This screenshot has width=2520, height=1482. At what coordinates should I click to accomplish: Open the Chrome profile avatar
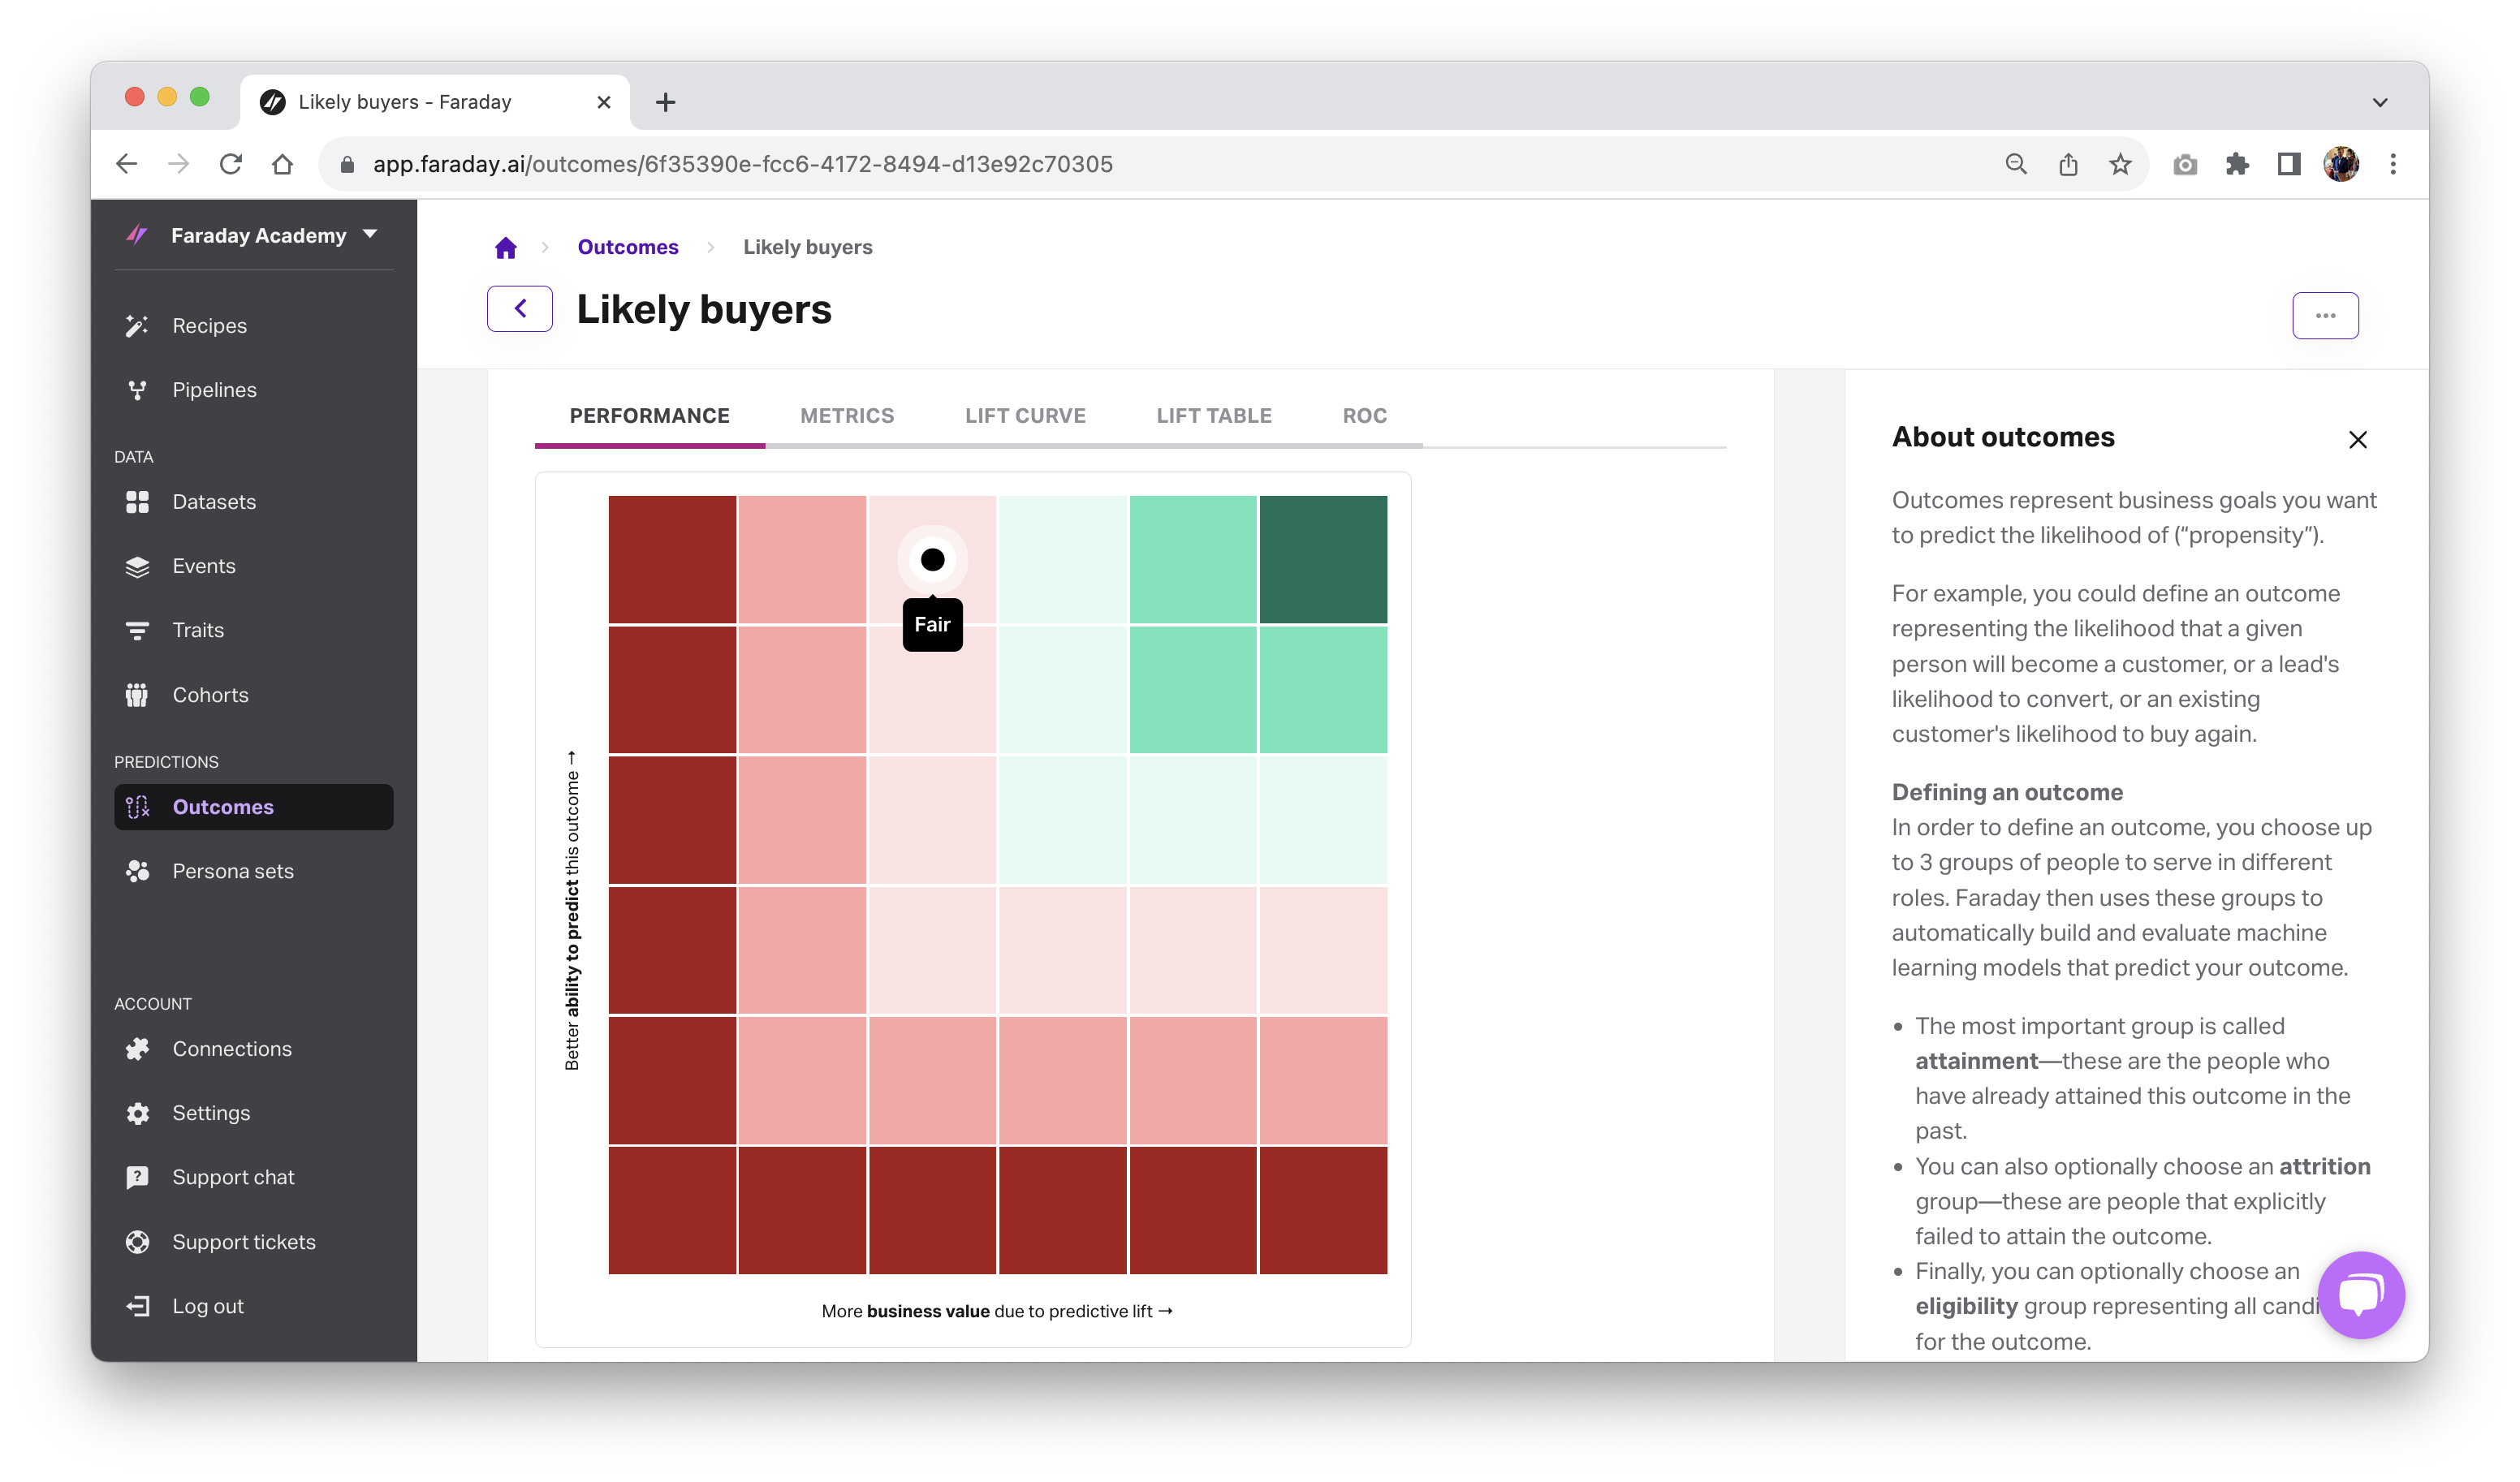click(x=2341, y=164)
